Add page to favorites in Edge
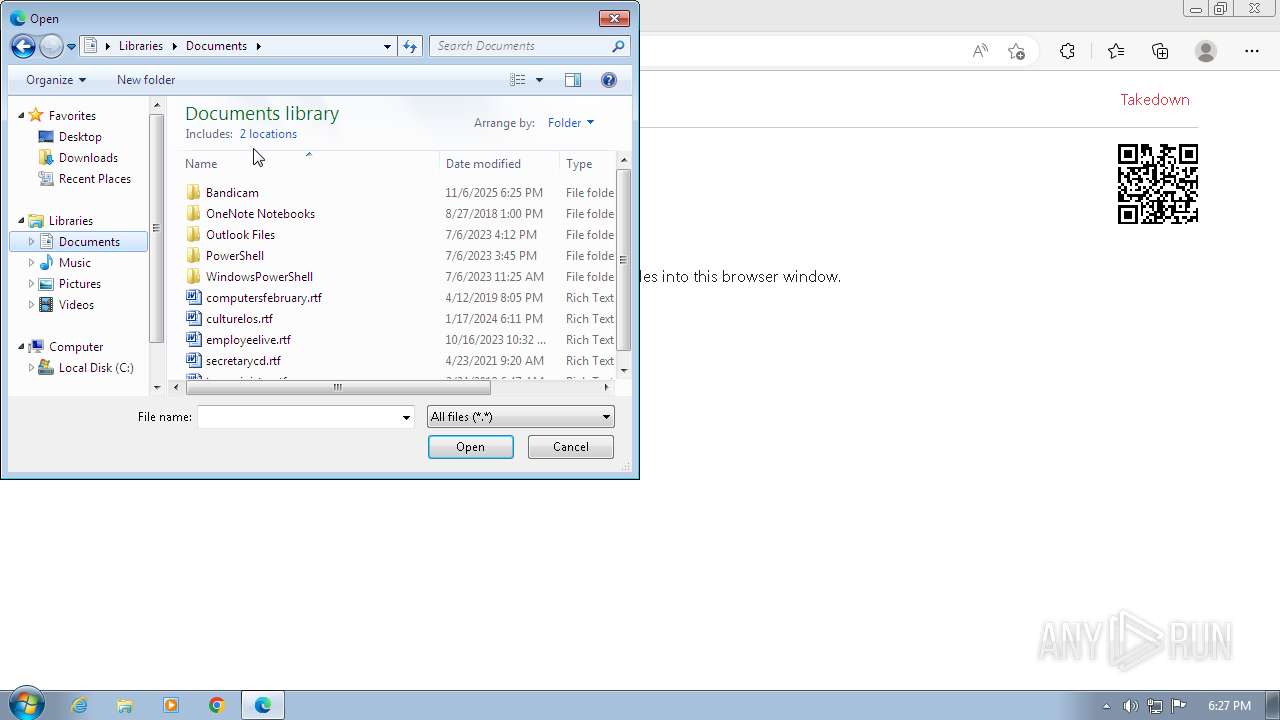This screenshot has height=720, width=1280. click(x=1016, y=52)
